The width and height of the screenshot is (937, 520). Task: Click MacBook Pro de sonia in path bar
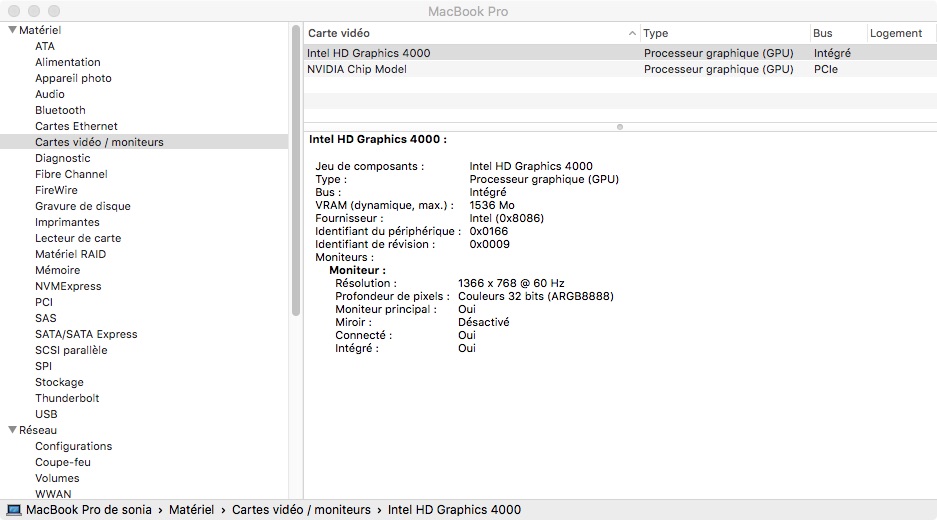point(88,510)
